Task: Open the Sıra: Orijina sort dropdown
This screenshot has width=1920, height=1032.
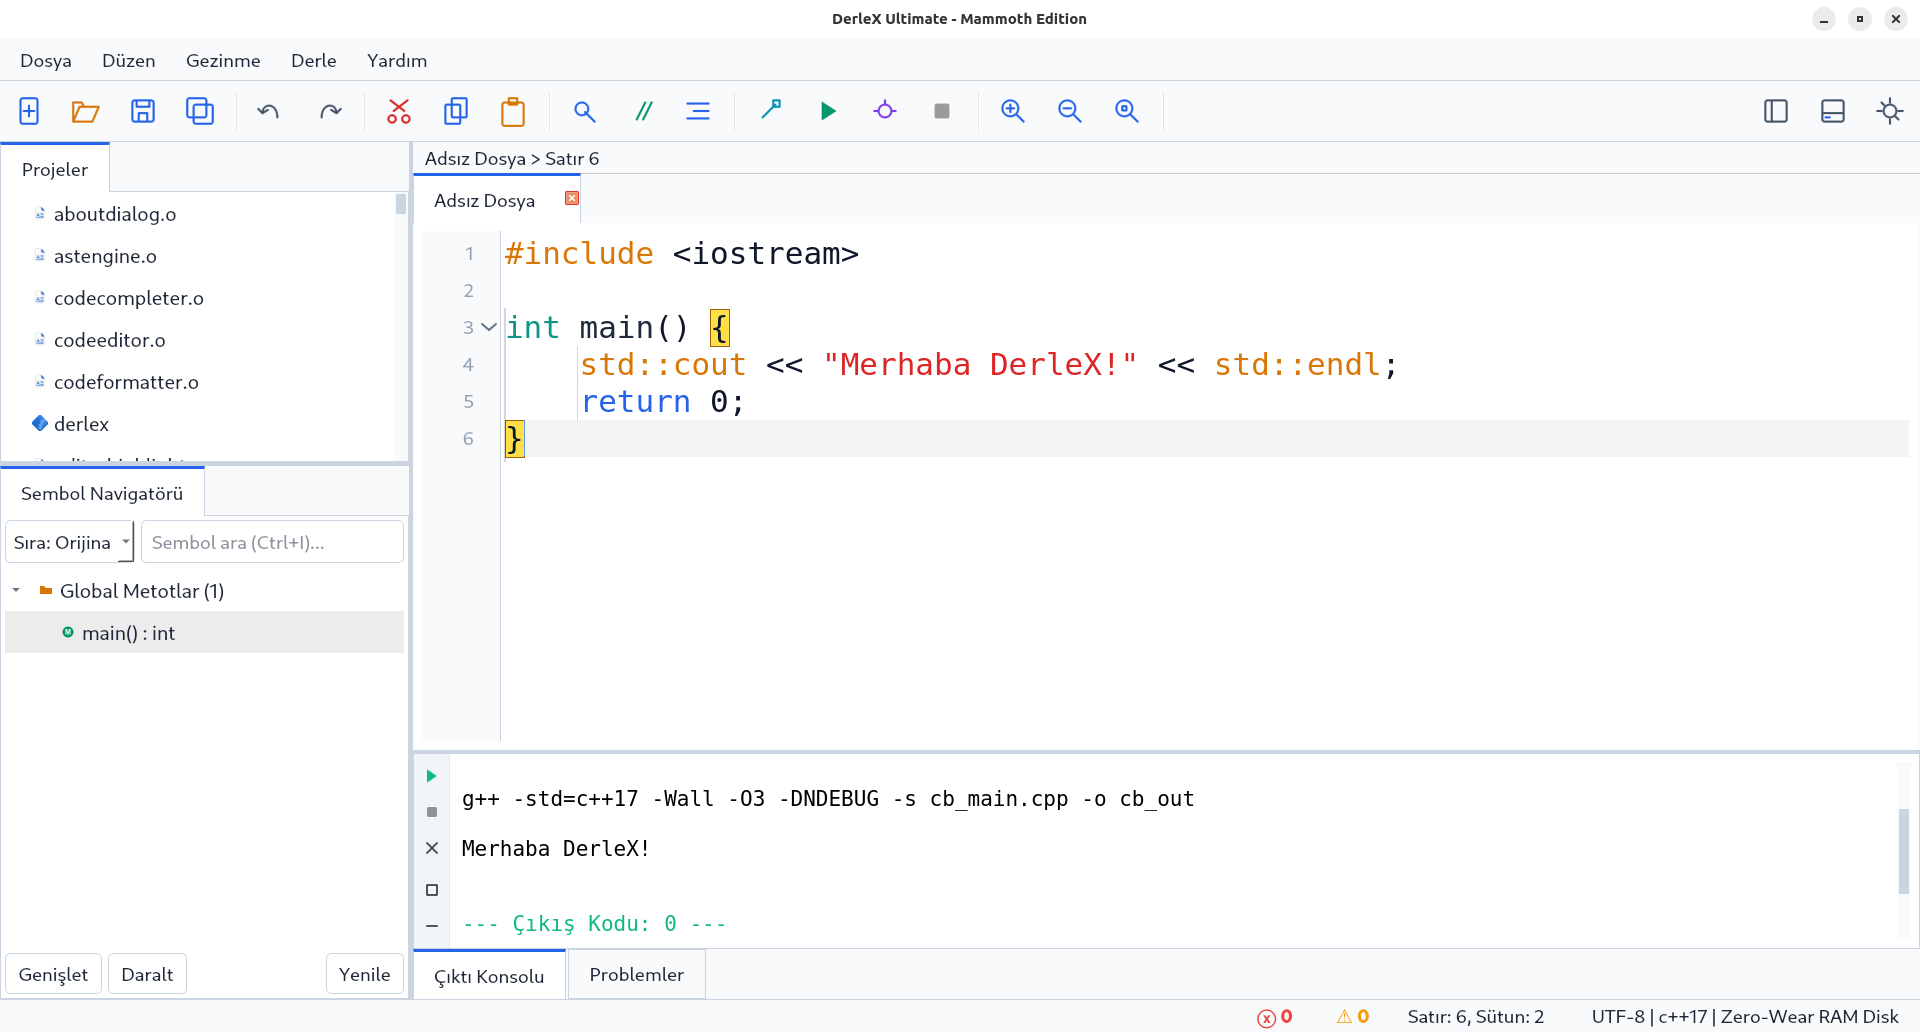Action: 70,542
